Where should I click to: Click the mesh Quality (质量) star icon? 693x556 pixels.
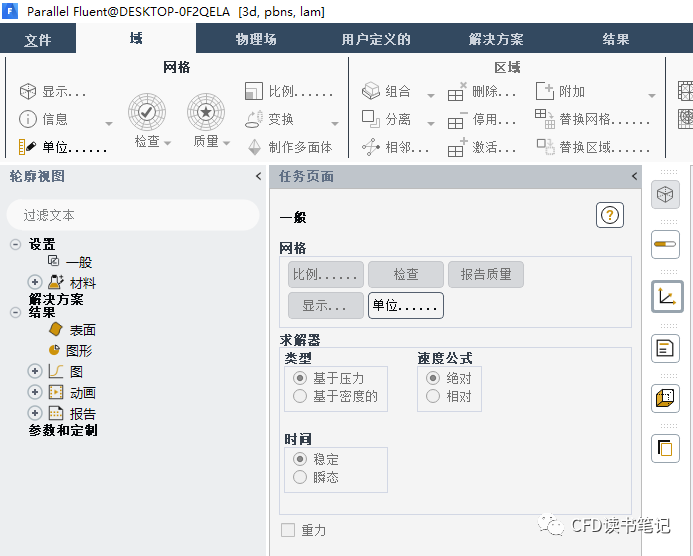coord(206,112)
